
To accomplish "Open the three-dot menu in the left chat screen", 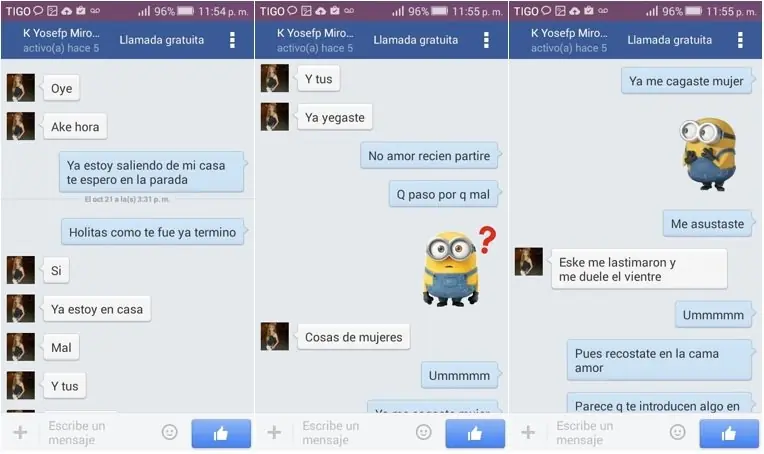I will [232, 40].
